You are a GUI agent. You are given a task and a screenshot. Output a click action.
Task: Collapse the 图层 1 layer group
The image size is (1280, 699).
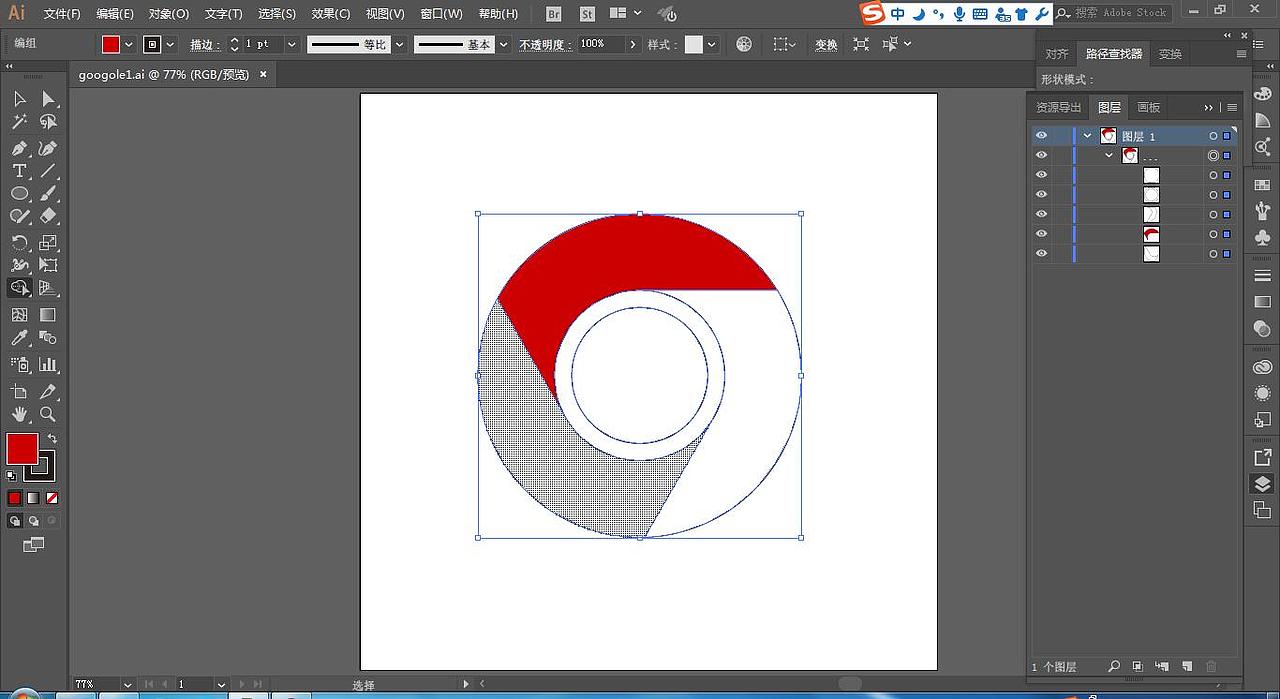(x=1086, y=135)
